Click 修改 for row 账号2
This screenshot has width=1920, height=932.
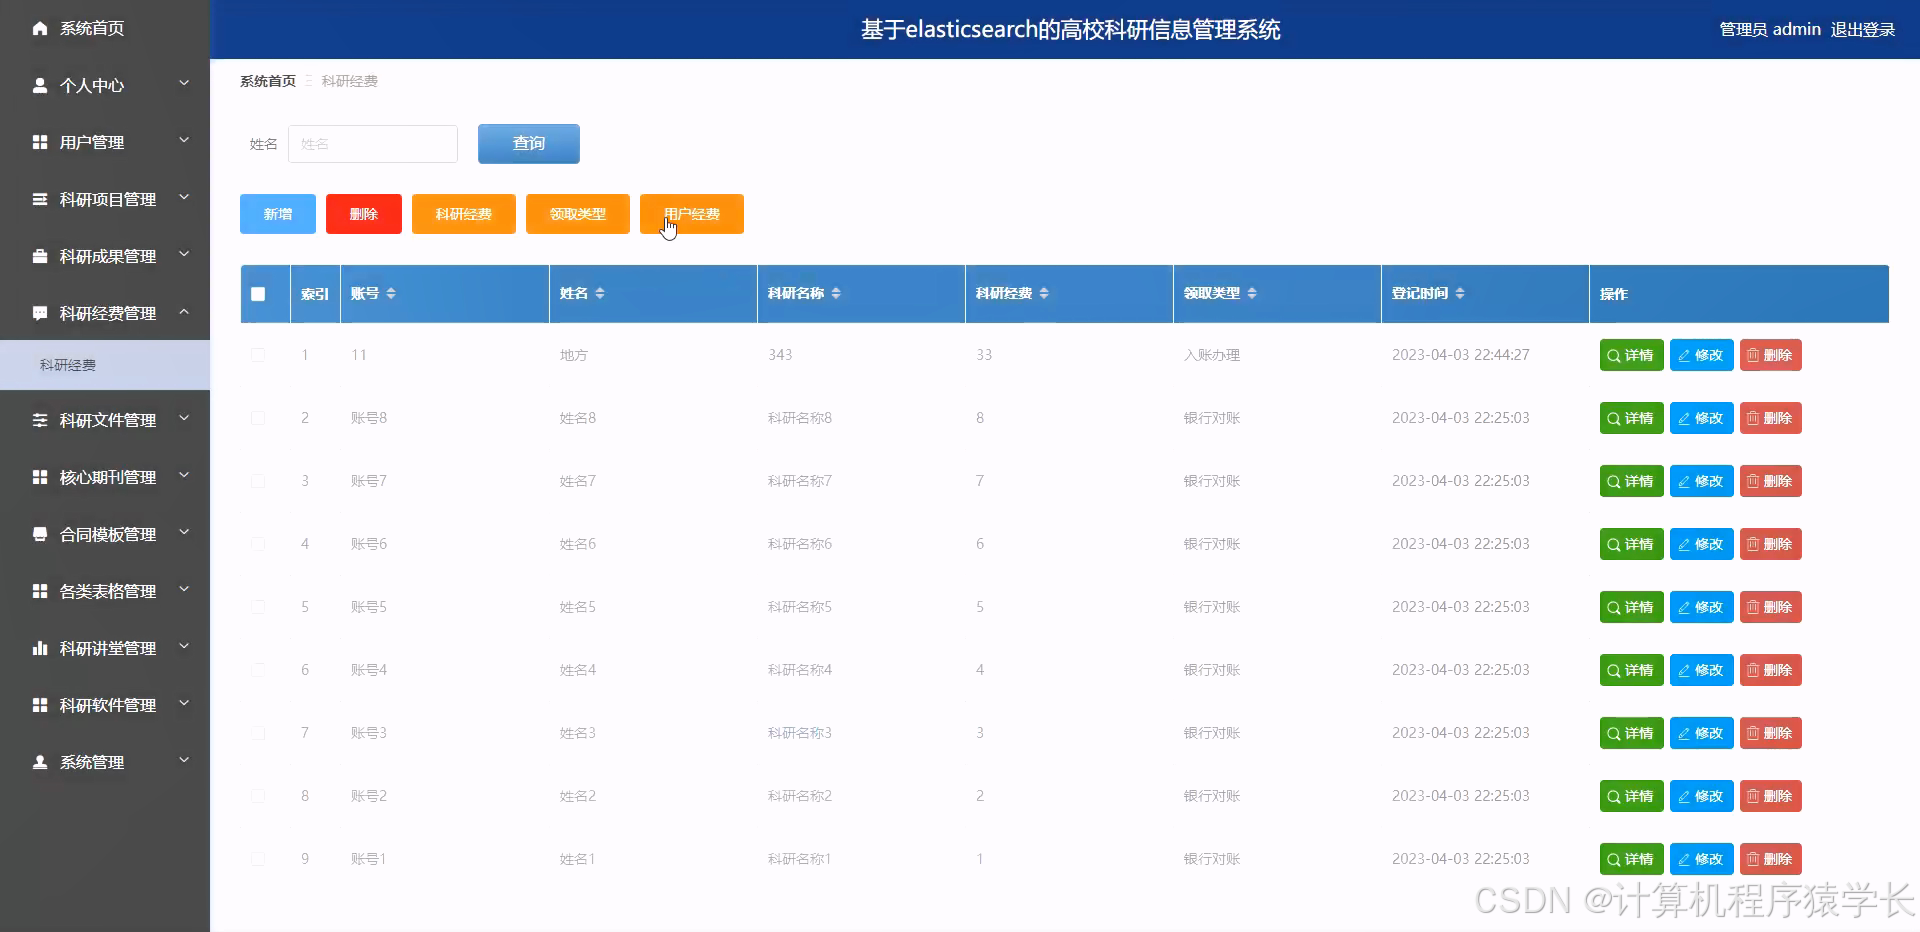[x=1701, y=796]
